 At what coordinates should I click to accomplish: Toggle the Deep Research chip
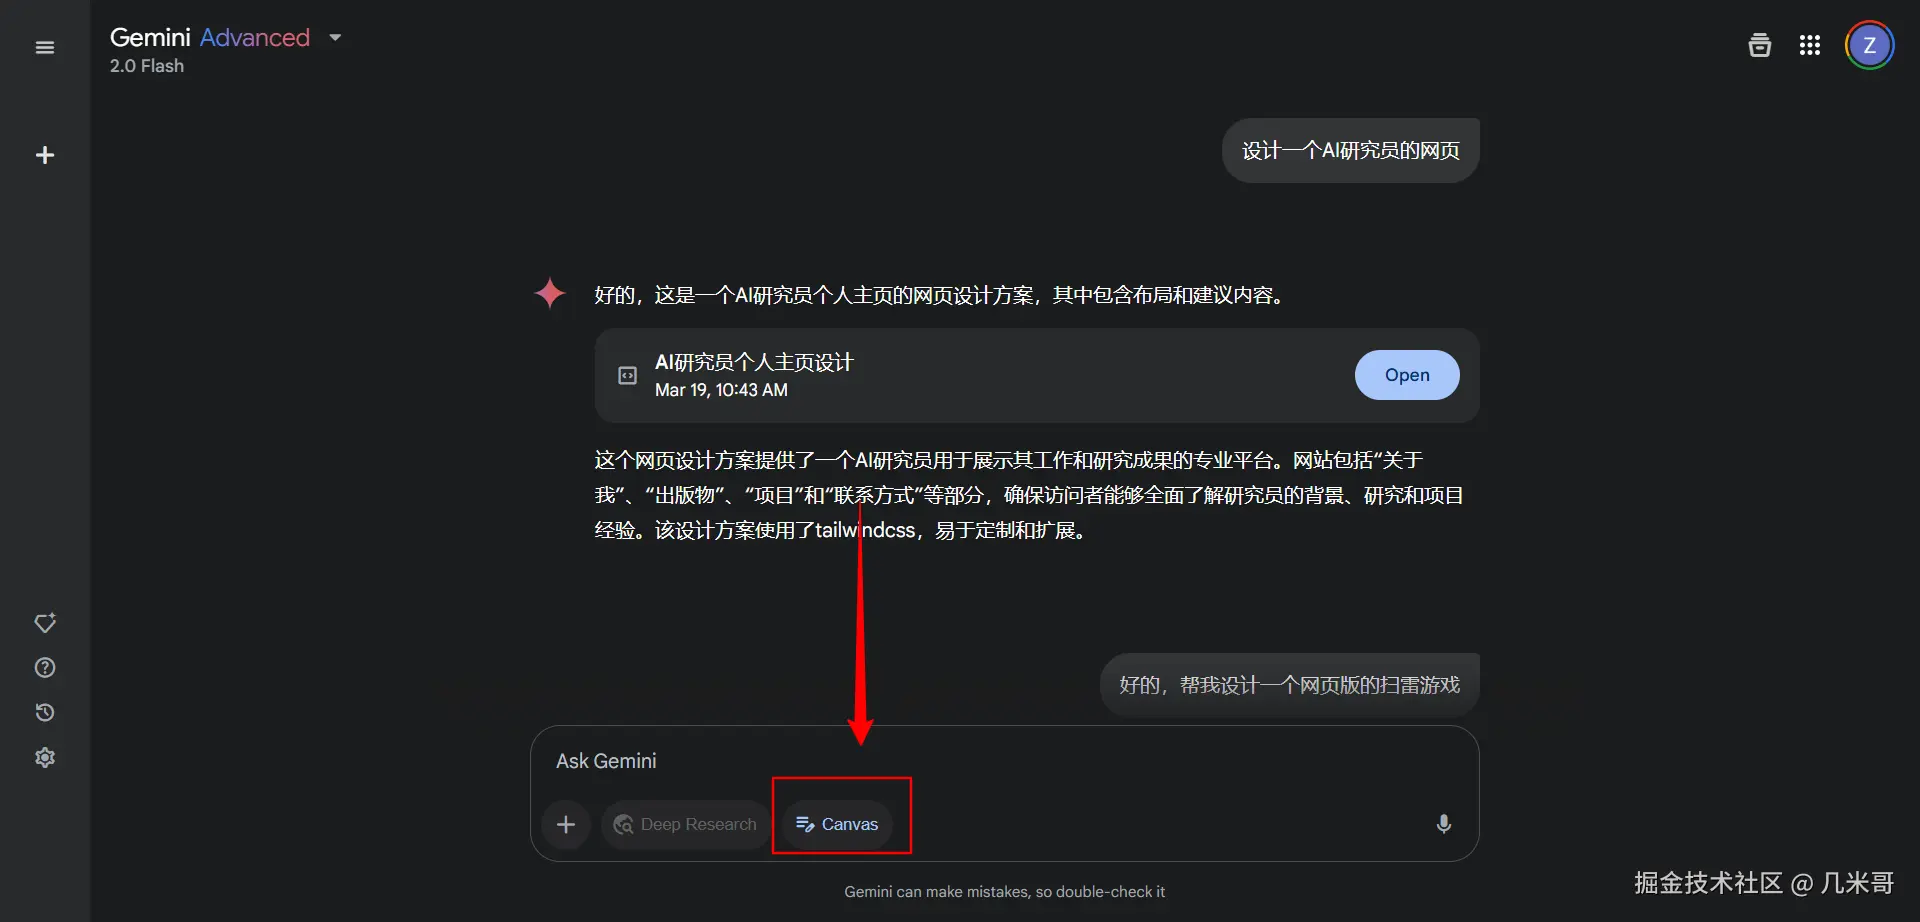686,824
